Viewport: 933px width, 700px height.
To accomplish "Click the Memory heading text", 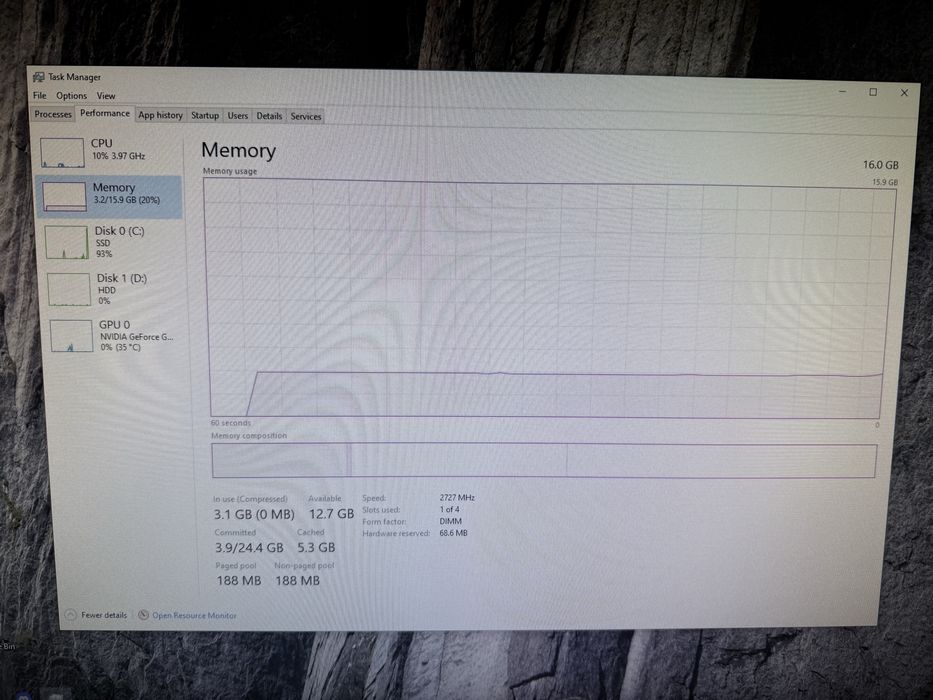I will pyautogui.click(x=239, y=151).
